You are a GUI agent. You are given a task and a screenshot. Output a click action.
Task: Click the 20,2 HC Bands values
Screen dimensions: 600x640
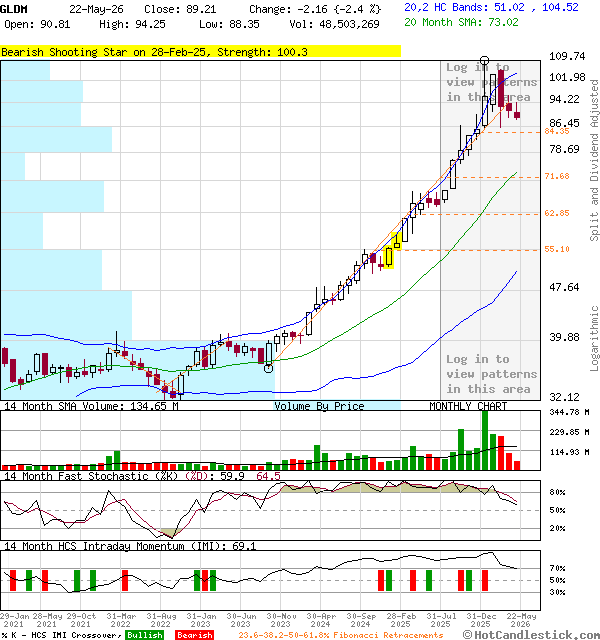click(x=491, y=7)
